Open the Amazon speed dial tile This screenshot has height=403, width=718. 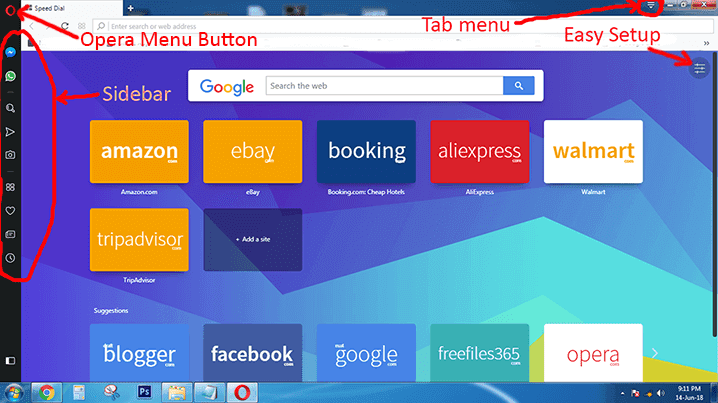click(139, 152)
